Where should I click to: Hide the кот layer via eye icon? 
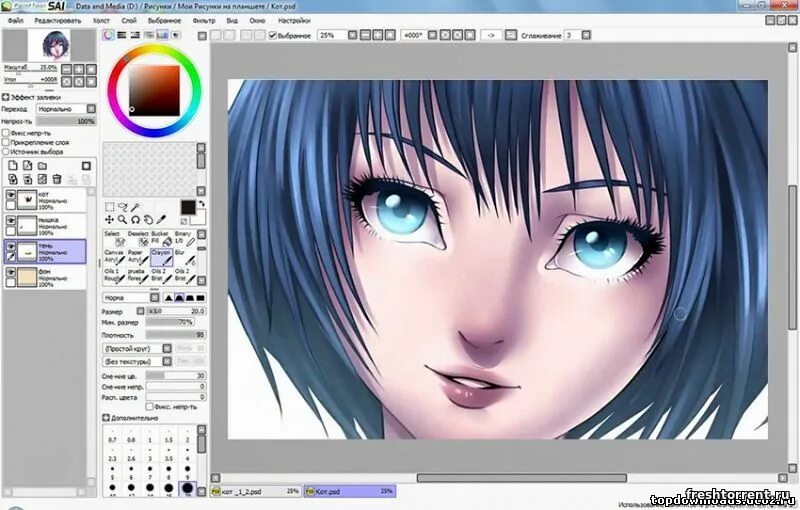pos(10,195)
